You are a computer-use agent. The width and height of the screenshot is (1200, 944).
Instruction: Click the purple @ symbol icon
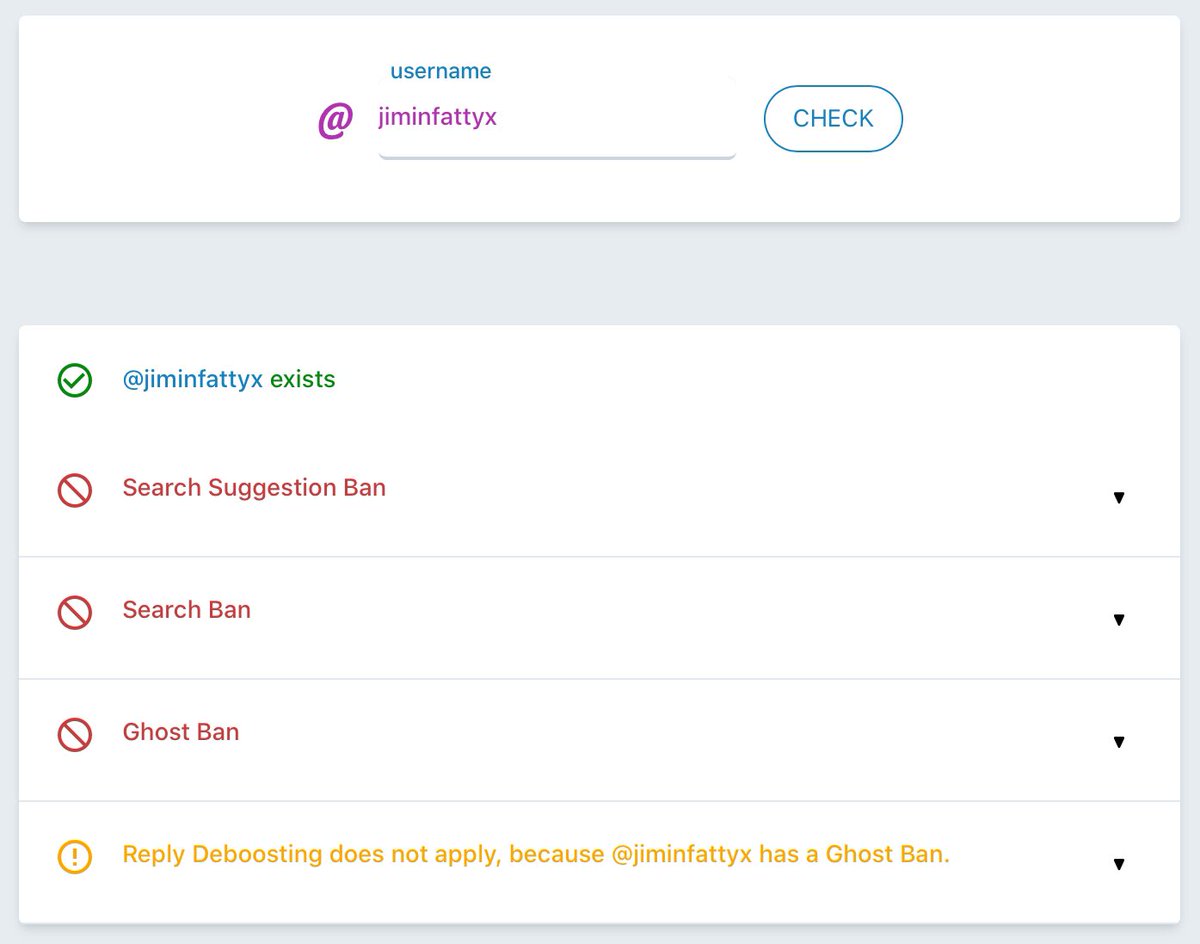335,121
